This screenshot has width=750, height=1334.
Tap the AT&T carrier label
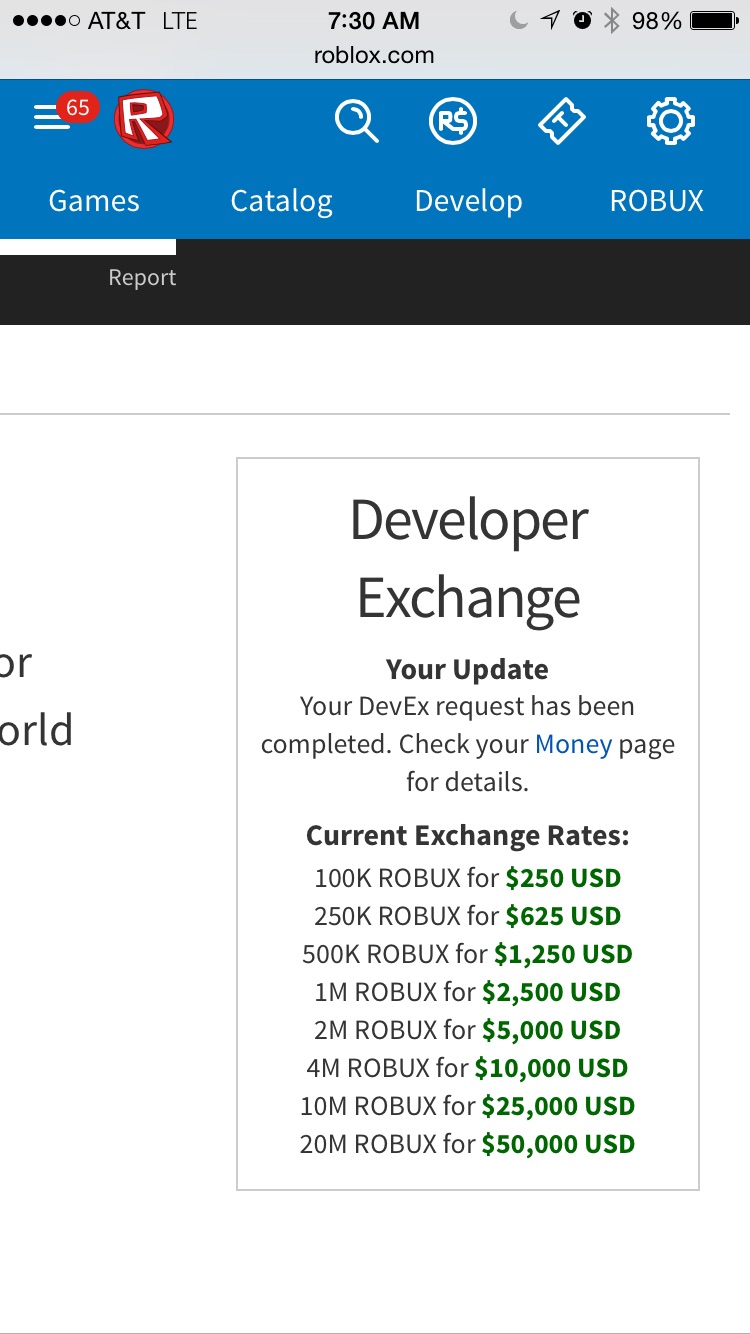coord(116,21)
